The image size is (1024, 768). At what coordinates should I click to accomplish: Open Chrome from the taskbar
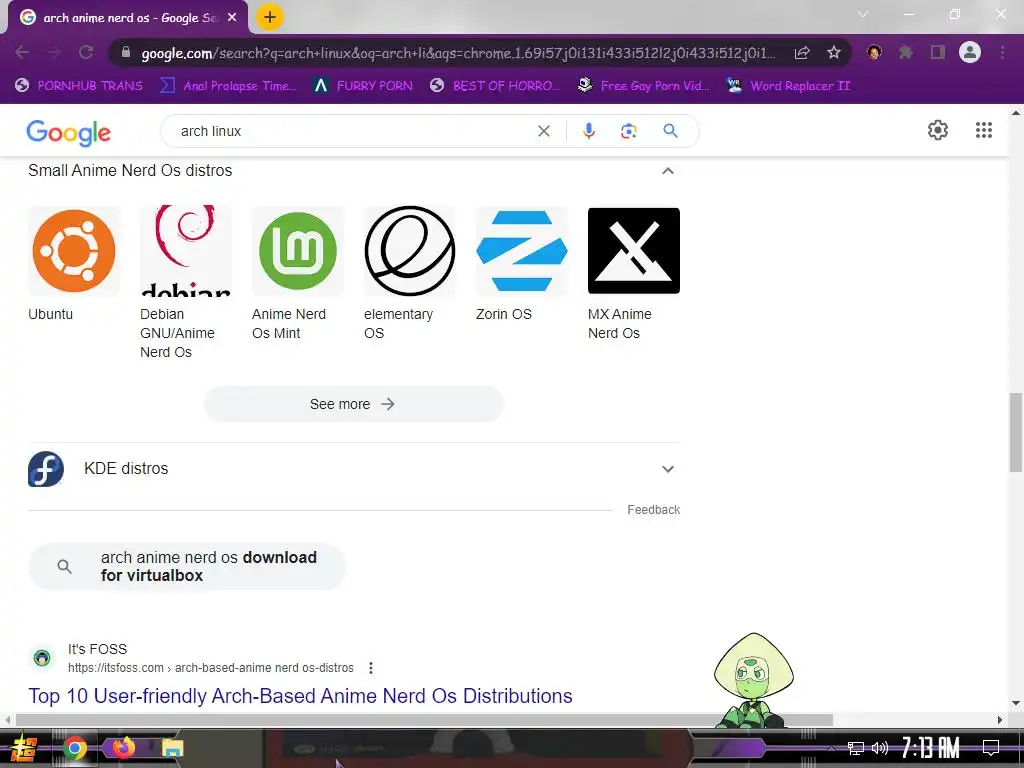[74, 748]
